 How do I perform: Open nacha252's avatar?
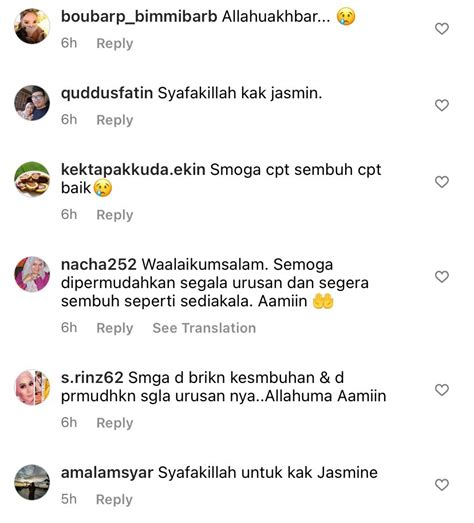coord(32,274)
